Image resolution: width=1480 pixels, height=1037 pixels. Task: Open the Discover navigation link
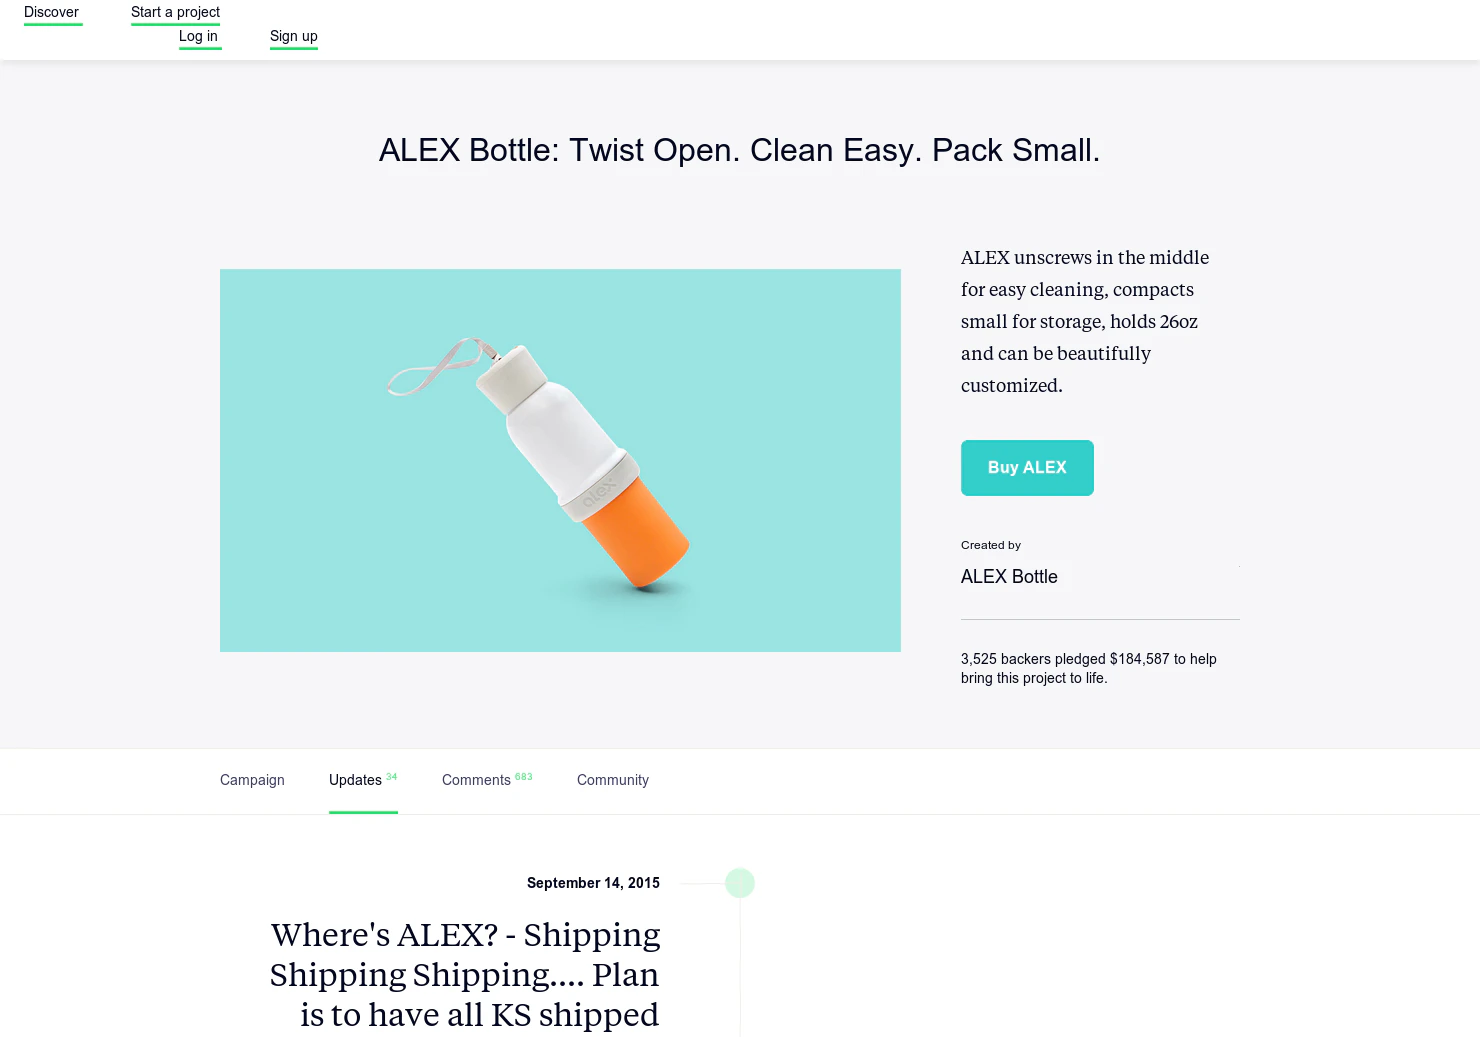click(52, 12)
